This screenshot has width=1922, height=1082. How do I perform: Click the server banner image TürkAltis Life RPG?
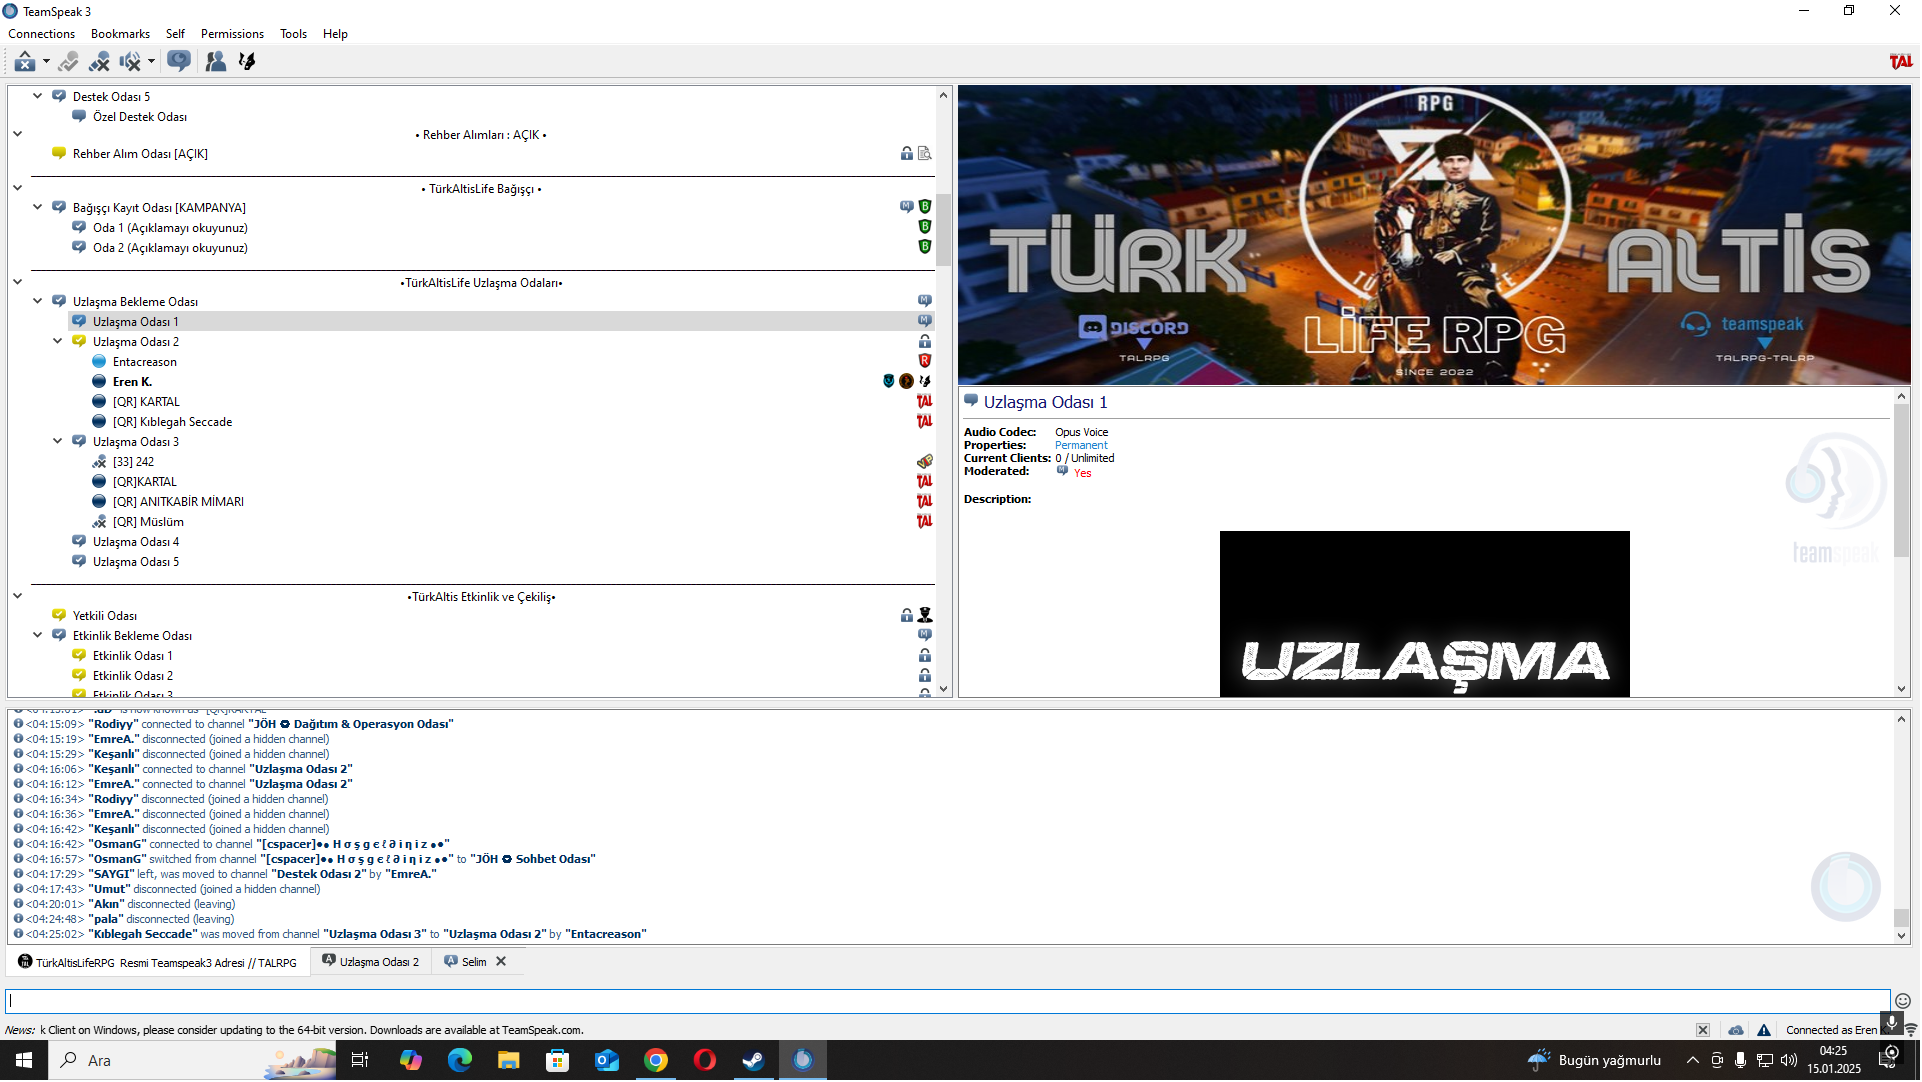1435,236
